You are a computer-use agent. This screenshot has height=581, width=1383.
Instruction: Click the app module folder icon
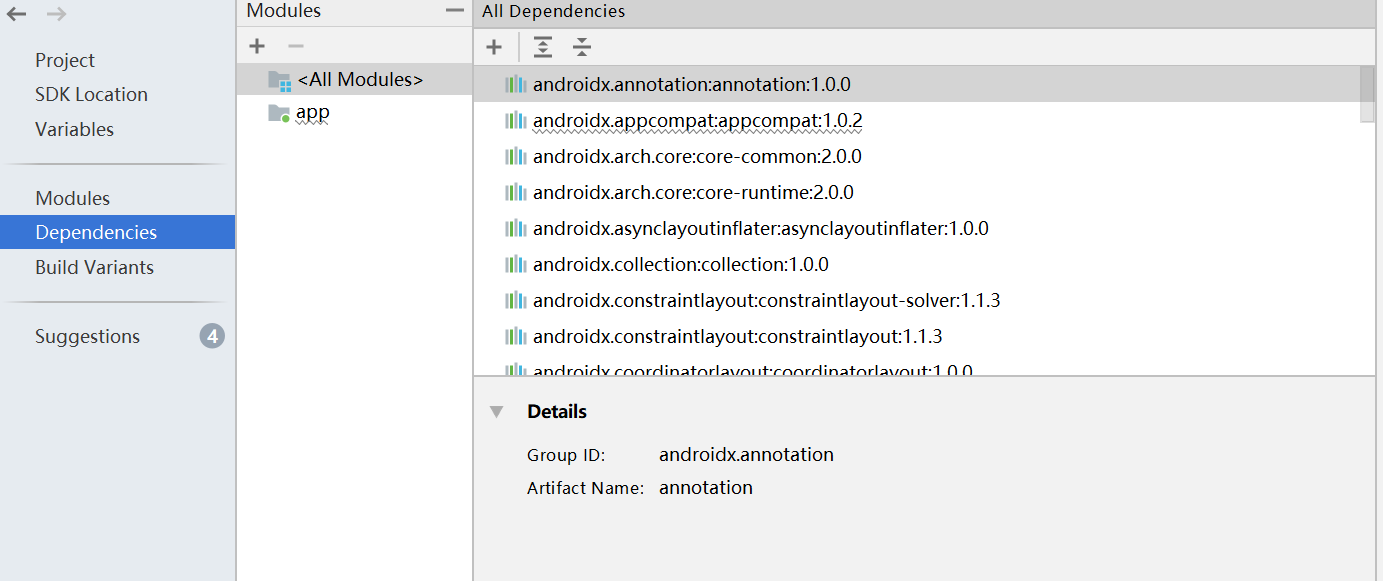coord(279,113)
